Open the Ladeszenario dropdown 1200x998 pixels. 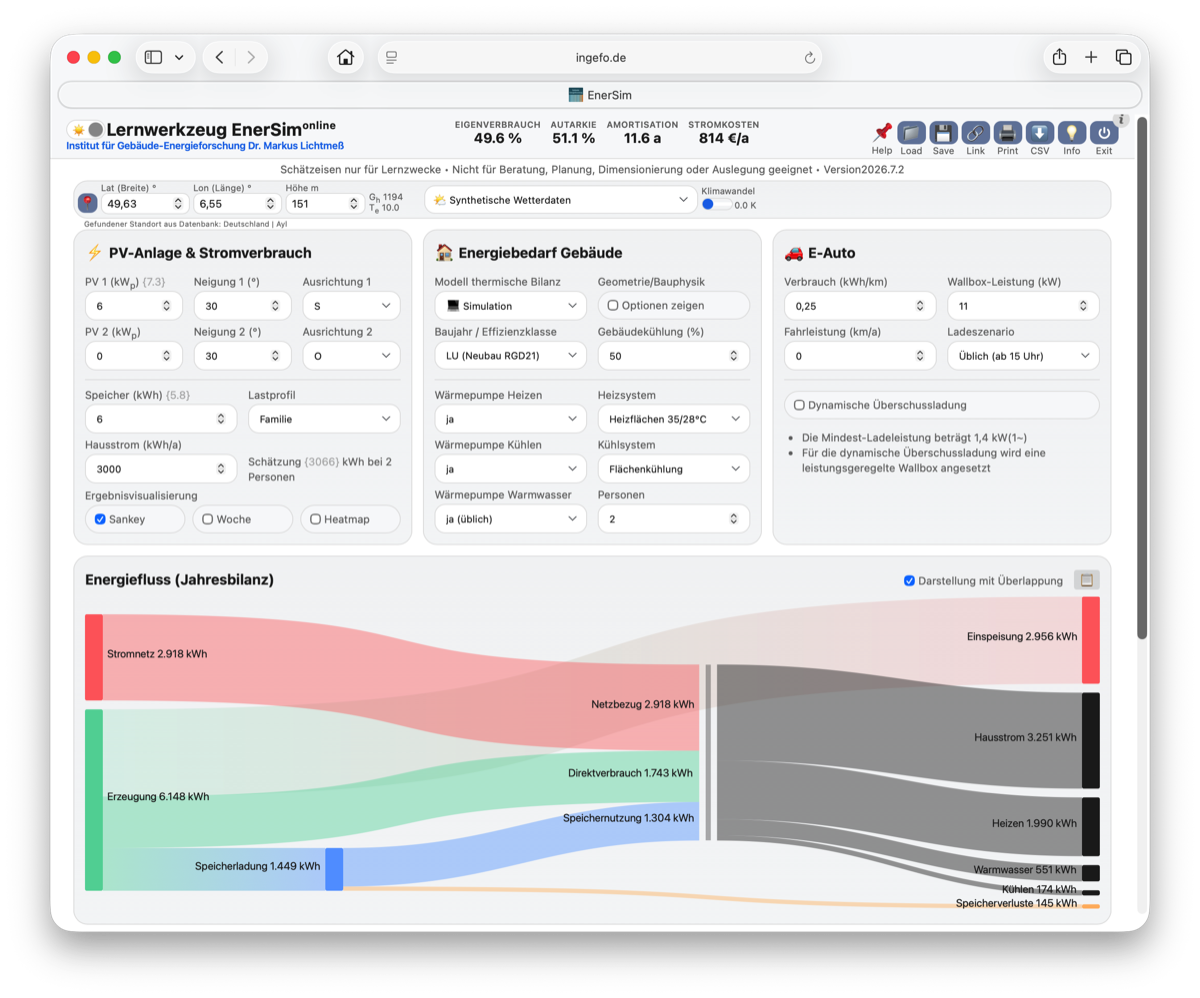[1023, 355]
